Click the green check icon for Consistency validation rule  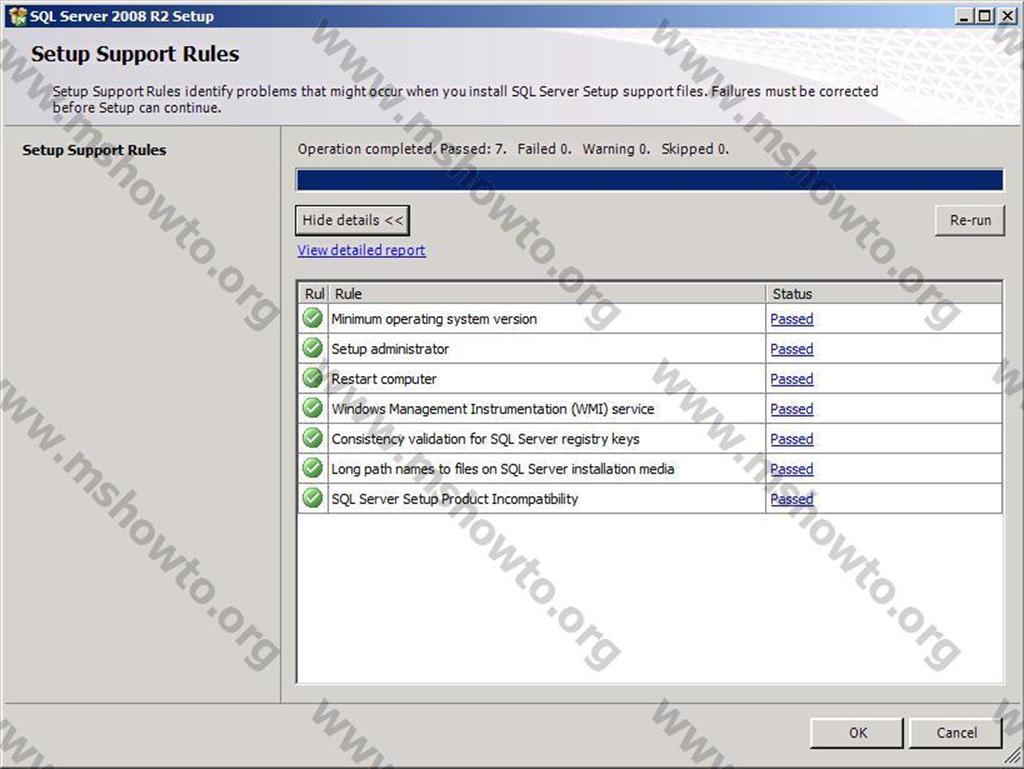click(x=313, y=439)
